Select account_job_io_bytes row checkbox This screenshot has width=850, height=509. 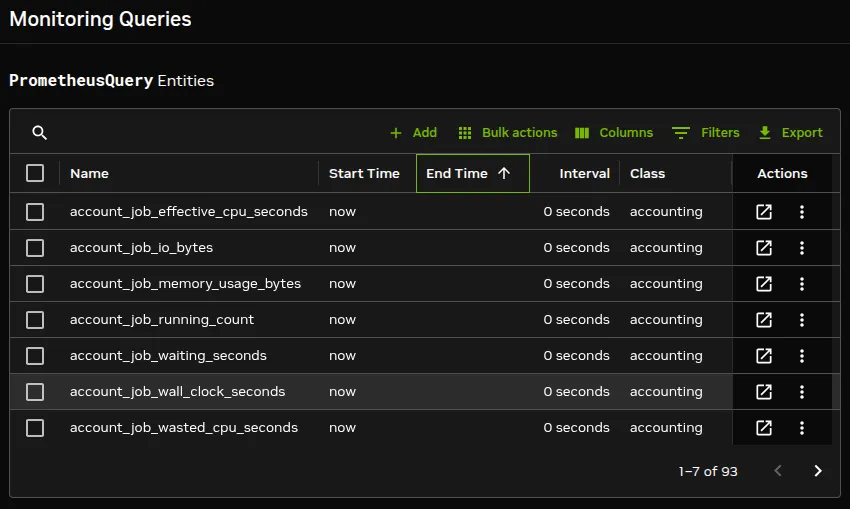(35, 248)
